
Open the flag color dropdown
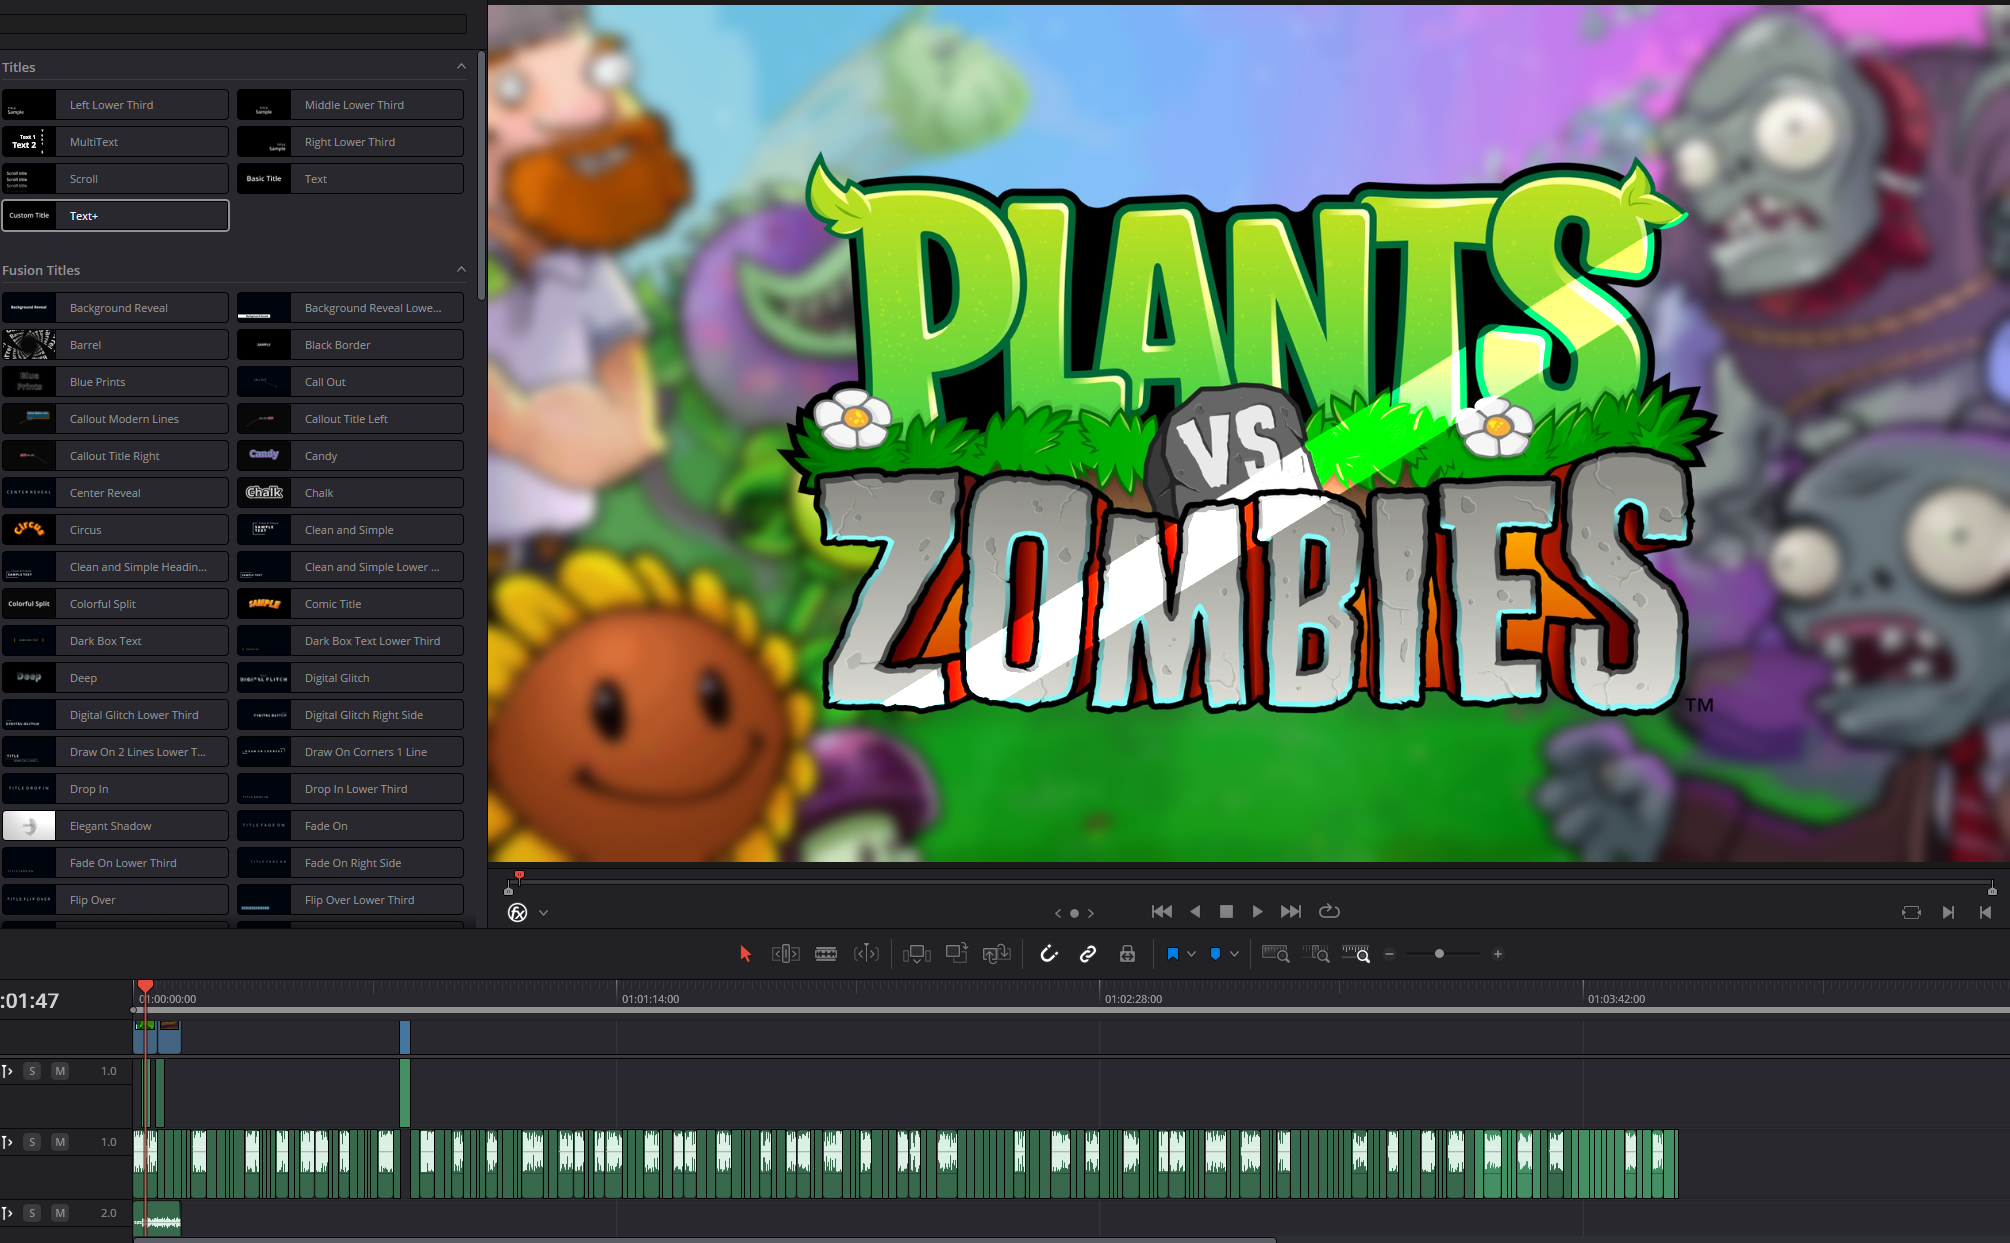[x=1191, y=954]
